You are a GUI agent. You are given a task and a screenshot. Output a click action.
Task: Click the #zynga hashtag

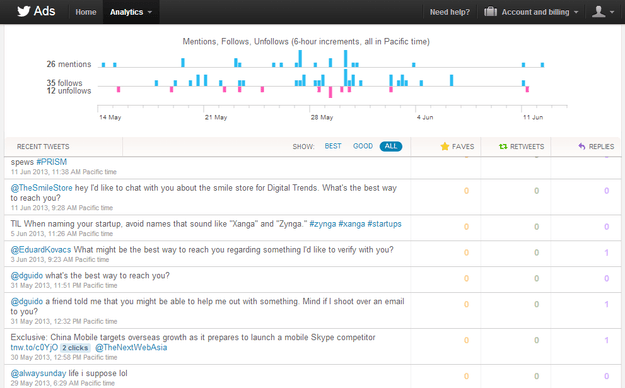point(322,224)
